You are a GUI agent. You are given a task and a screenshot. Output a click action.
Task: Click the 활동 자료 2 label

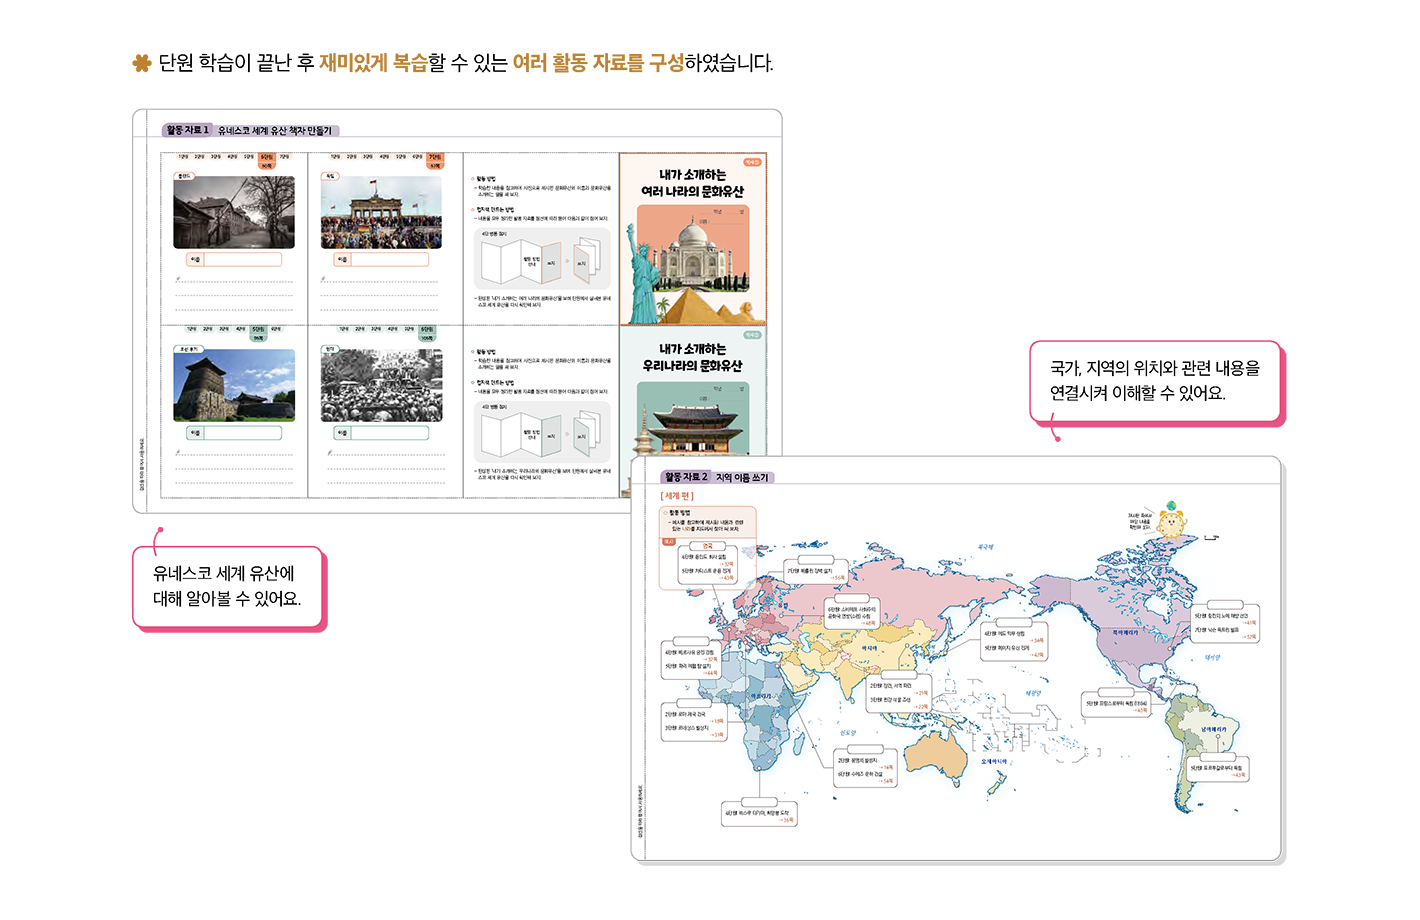pyautogui.click(x=686, y=477)
